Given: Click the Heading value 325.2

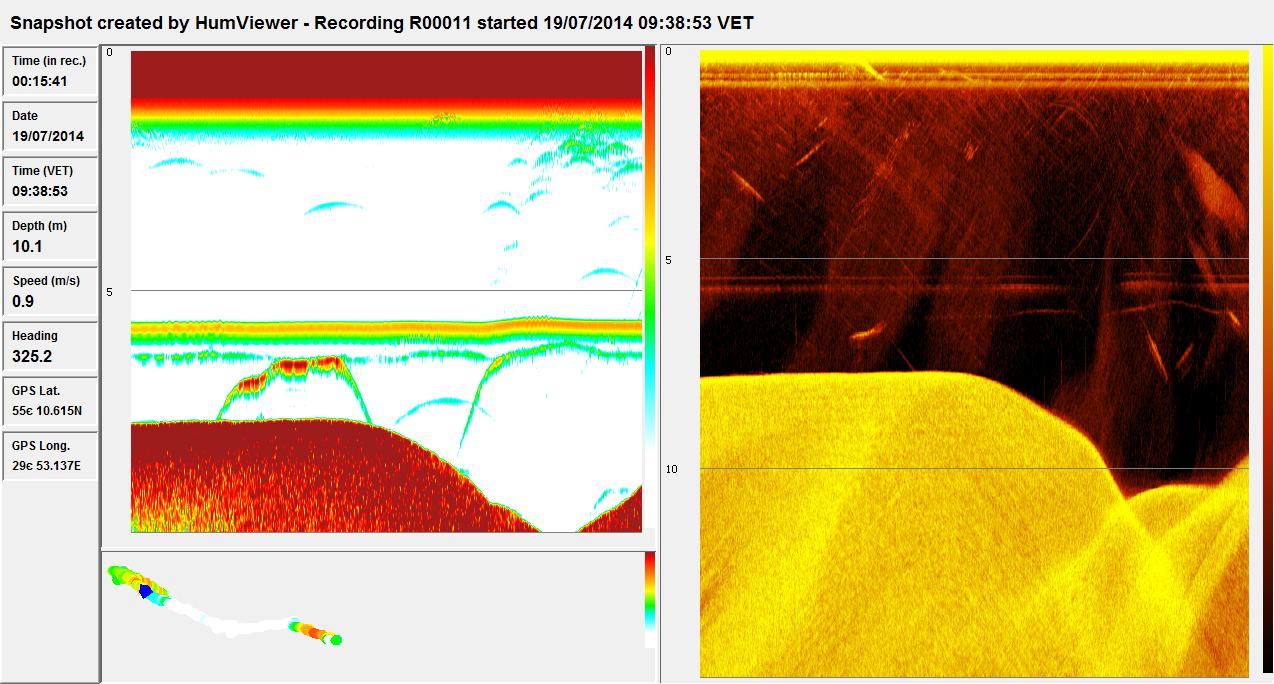Looking at the screenshot, I should click(x=50, y=346).
